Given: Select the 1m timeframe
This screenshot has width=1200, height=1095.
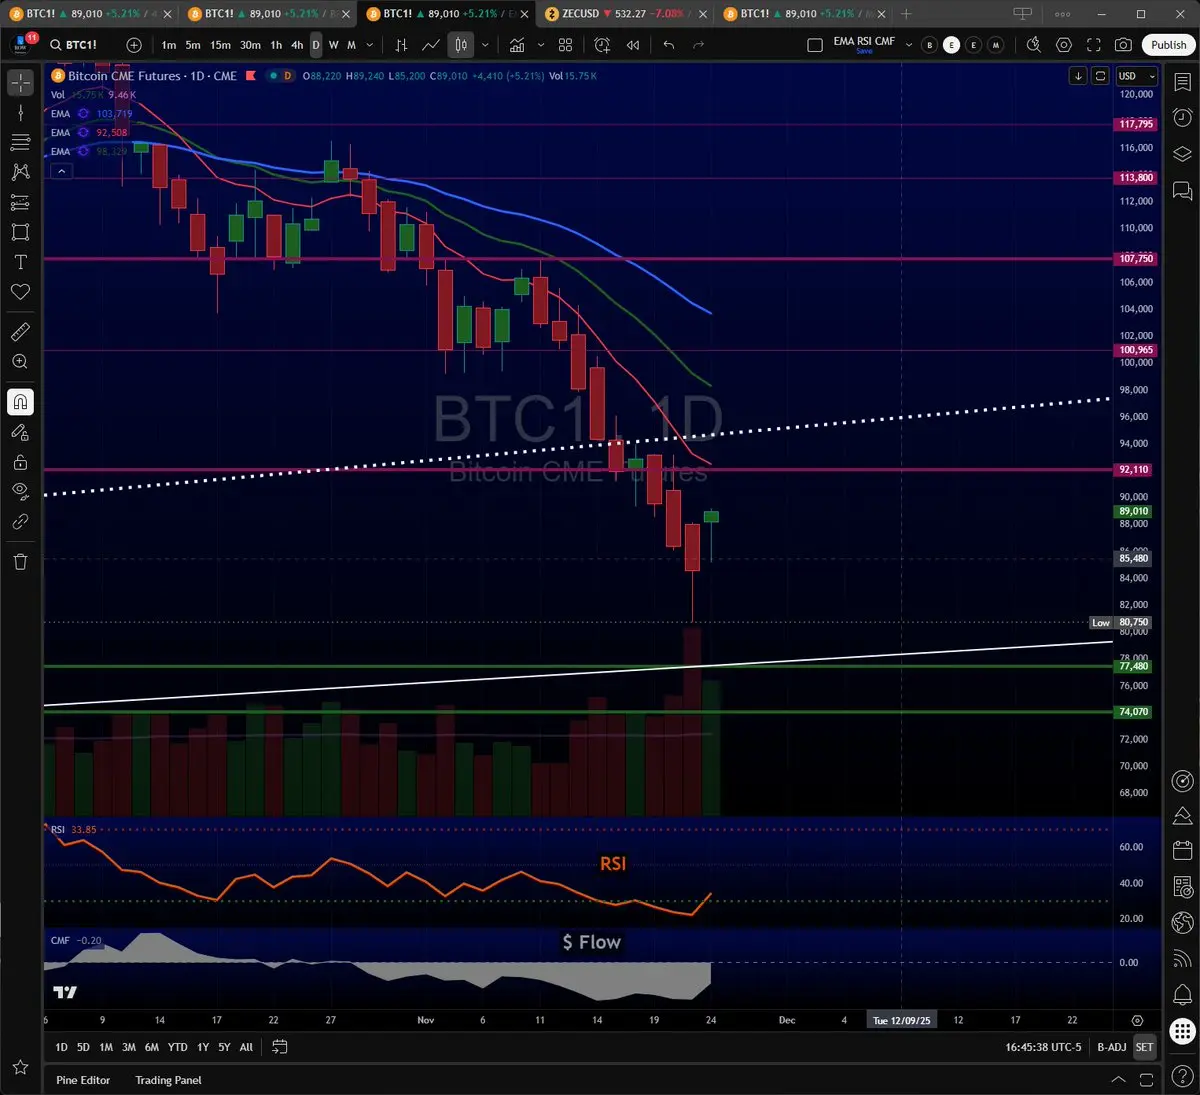Looking at the screenshot, I should 169,45.
